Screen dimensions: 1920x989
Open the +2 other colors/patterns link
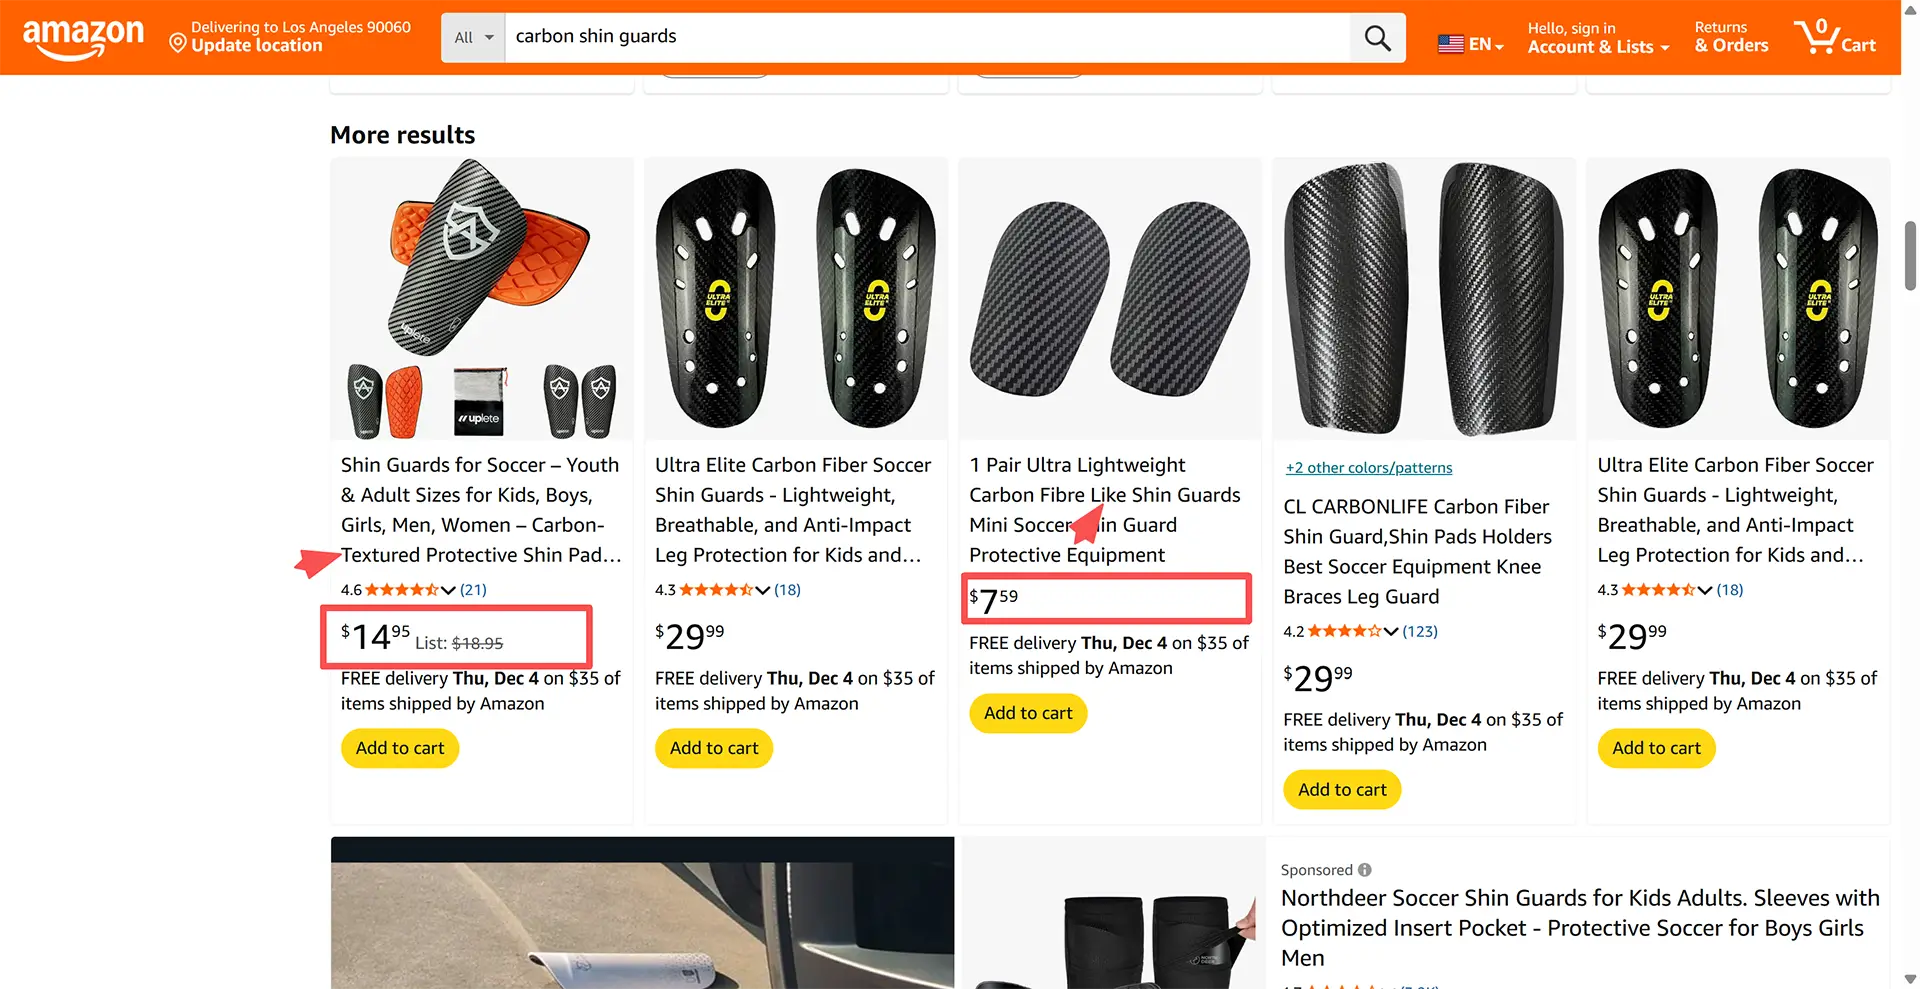[1368, 468]
